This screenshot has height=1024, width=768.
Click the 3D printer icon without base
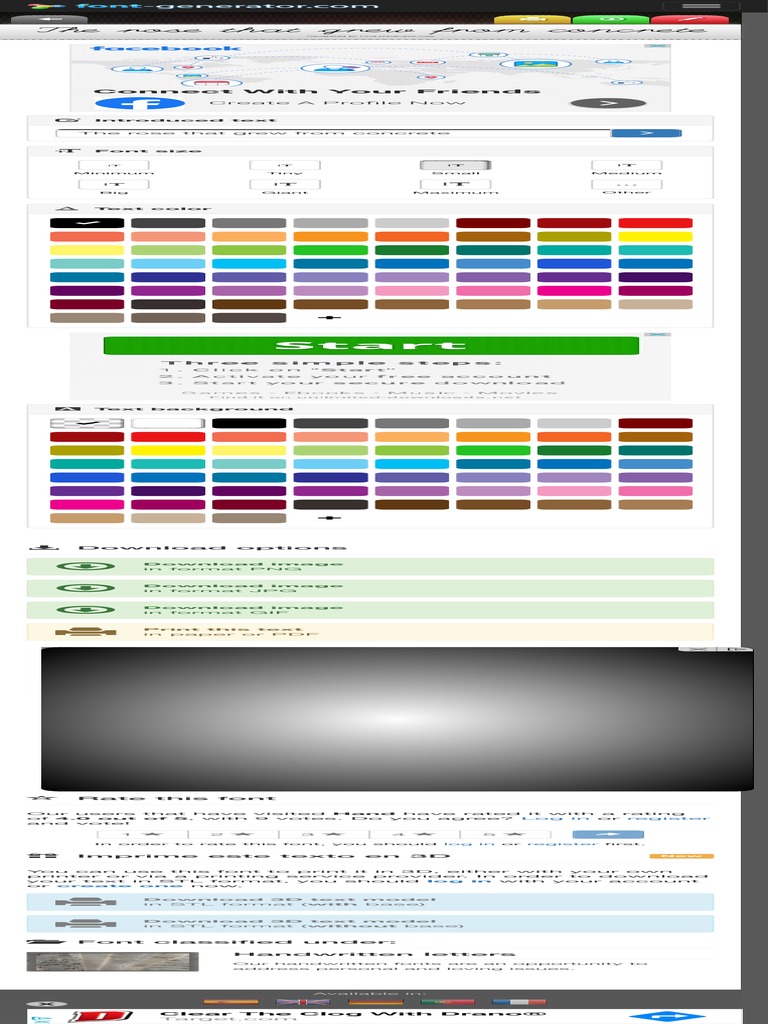[86, 923]
